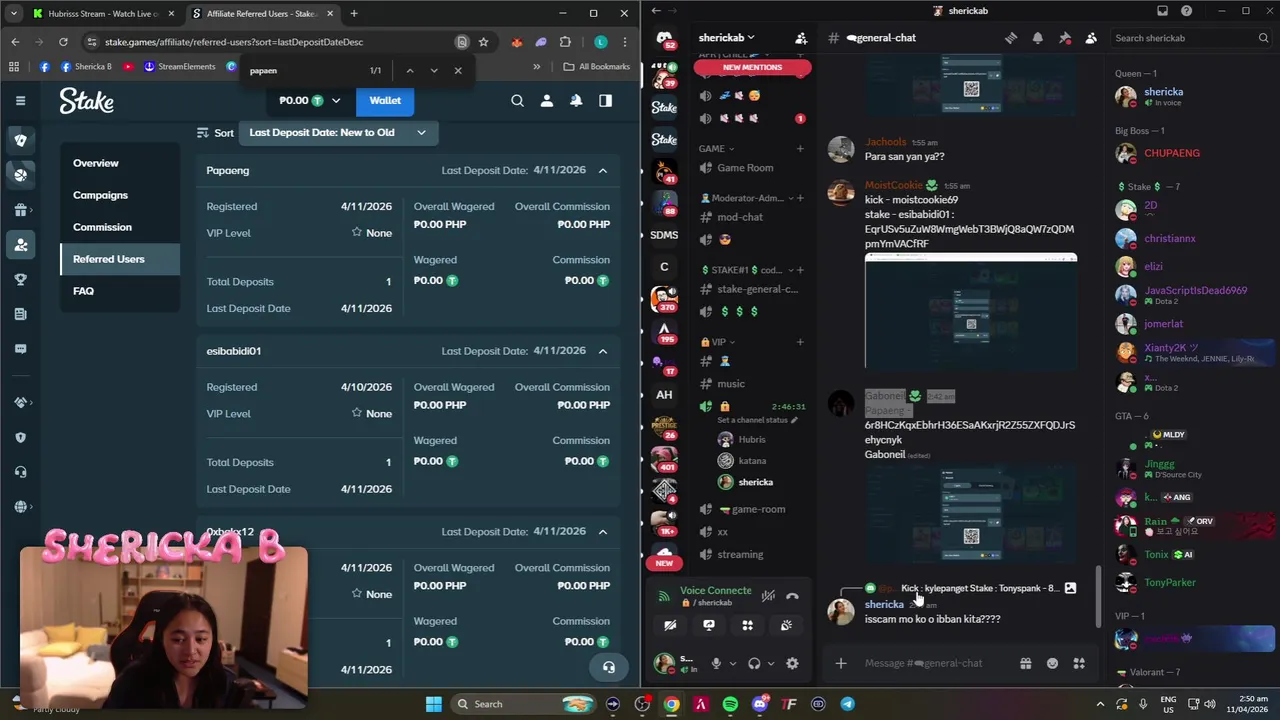Screen dimensions: 1280x720
Task: Close the find-in-page bar
Action: pyautogui.click(x=458, y=71)
